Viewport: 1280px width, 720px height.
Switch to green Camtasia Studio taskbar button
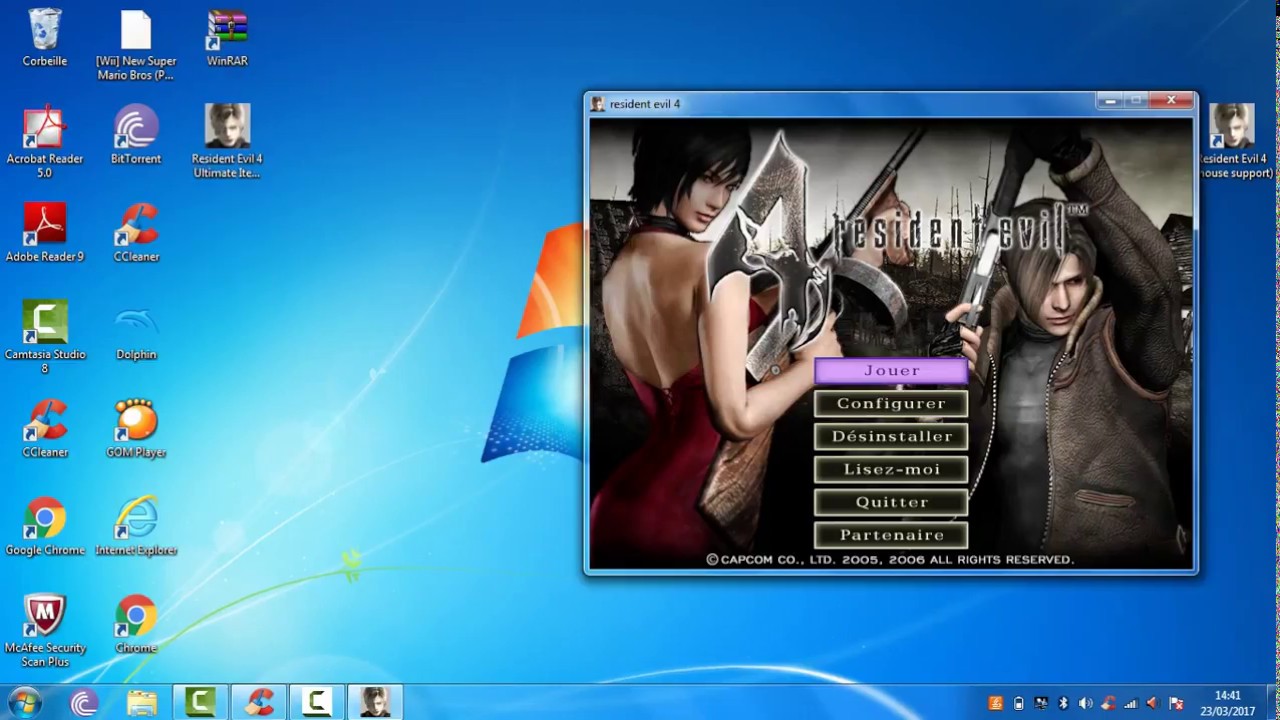coord(200,702)
